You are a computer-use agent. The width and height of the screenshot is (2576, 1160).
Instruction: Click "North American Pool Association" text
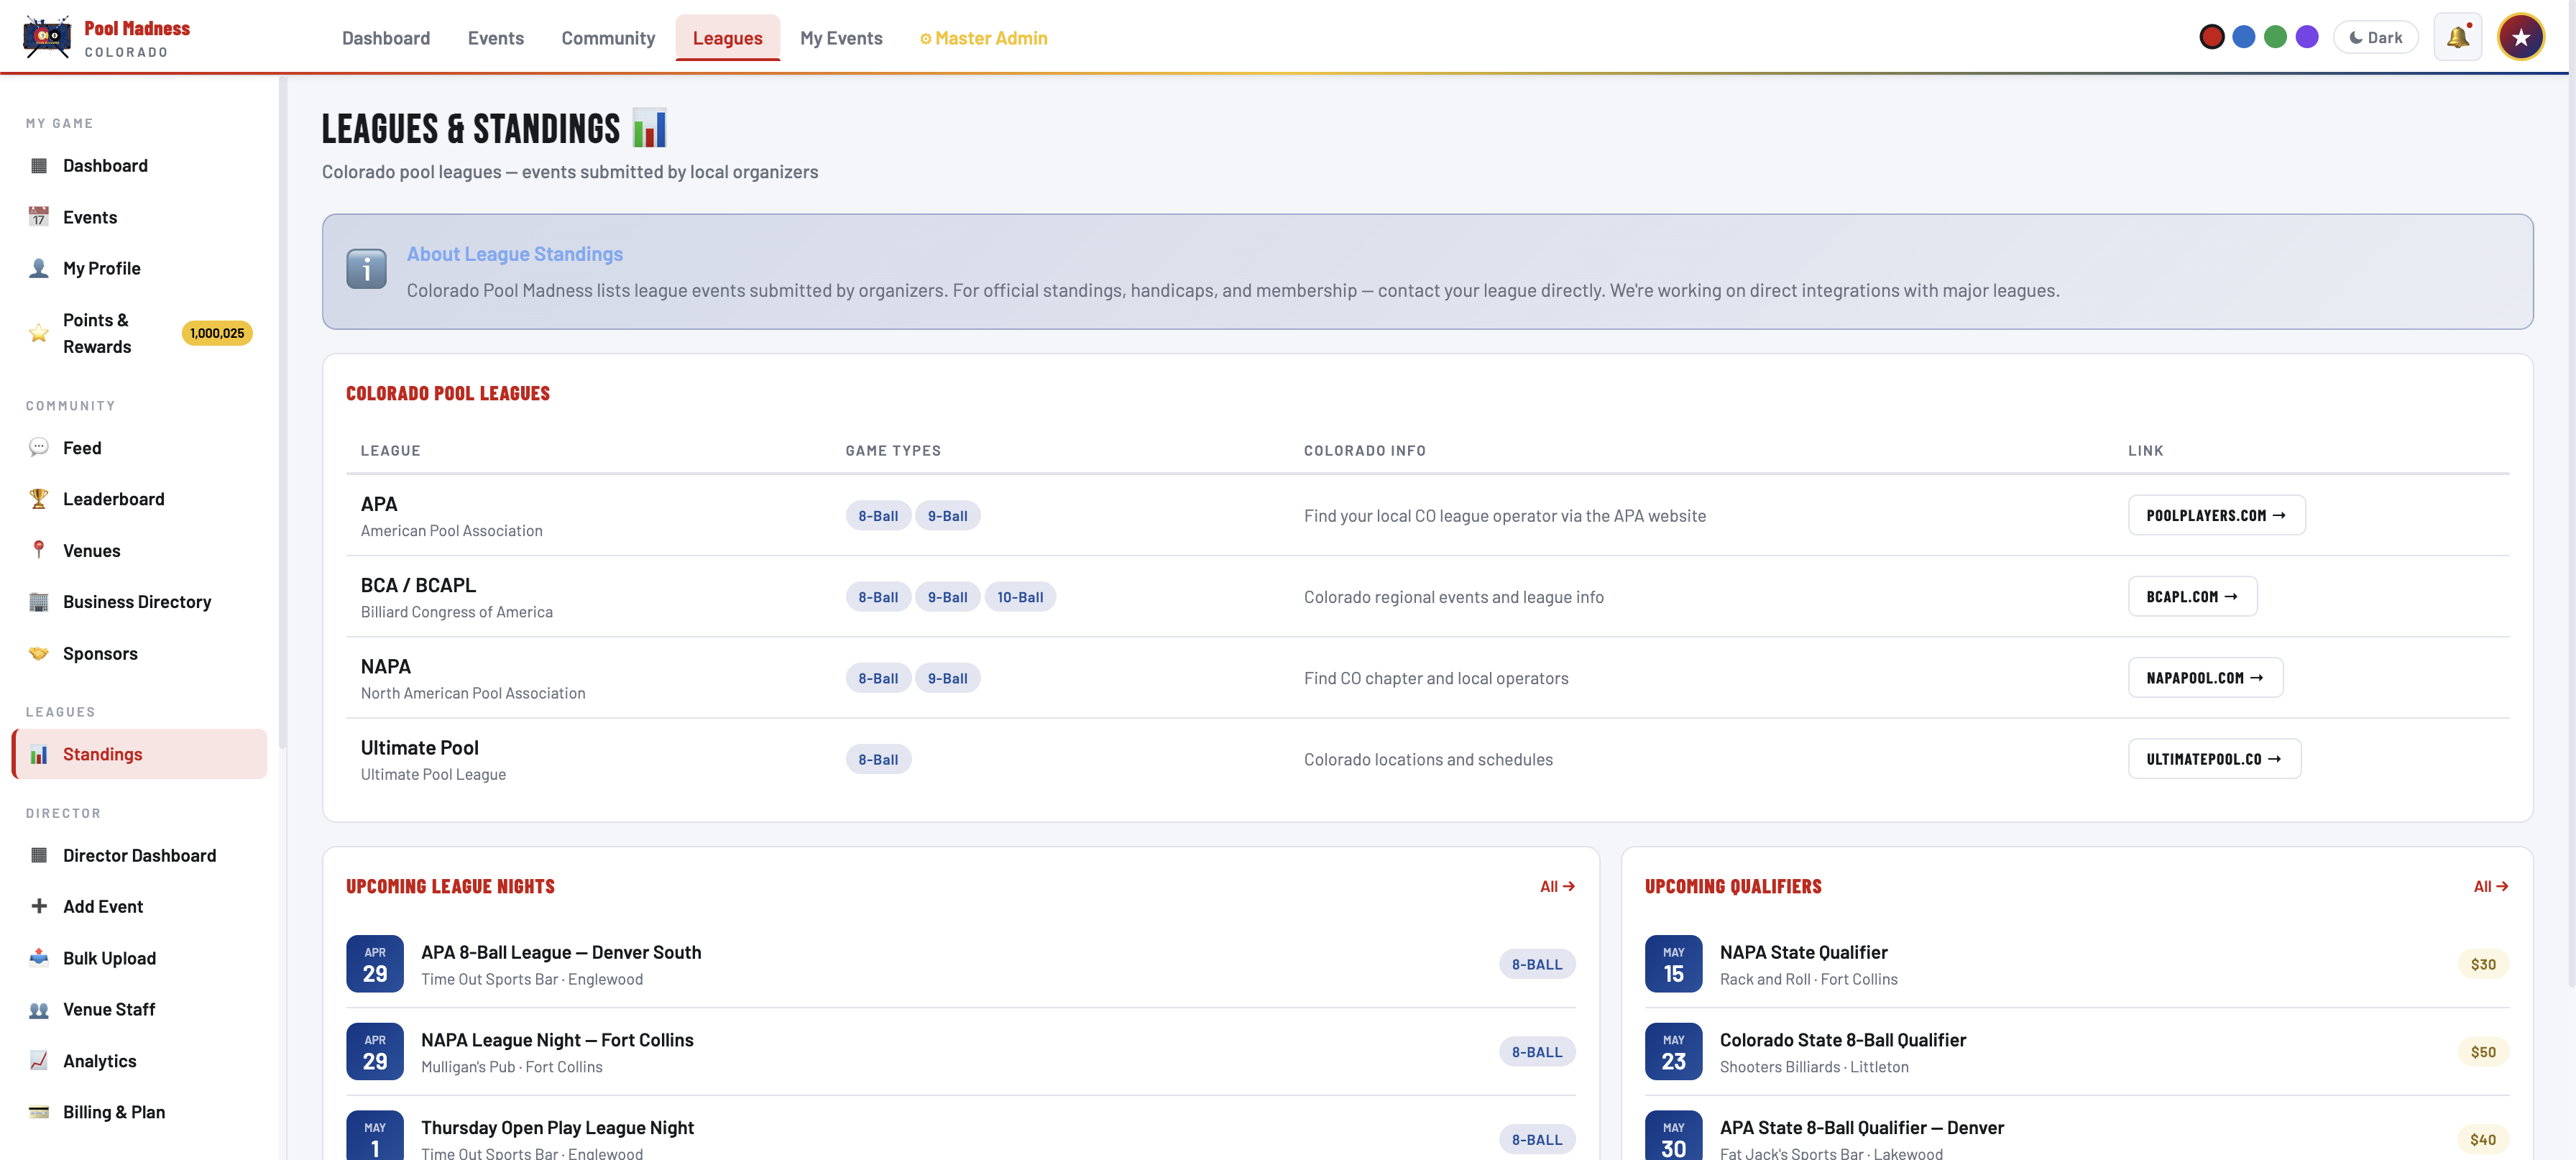473,693
